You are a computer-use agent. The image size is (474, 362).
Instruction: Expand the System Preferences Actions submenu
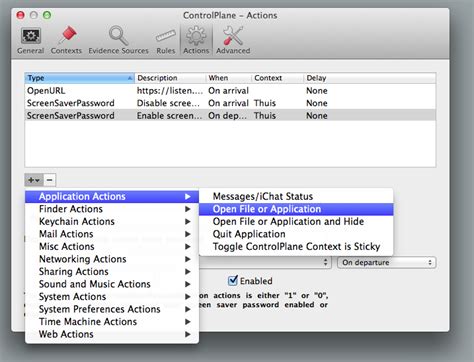112,309
